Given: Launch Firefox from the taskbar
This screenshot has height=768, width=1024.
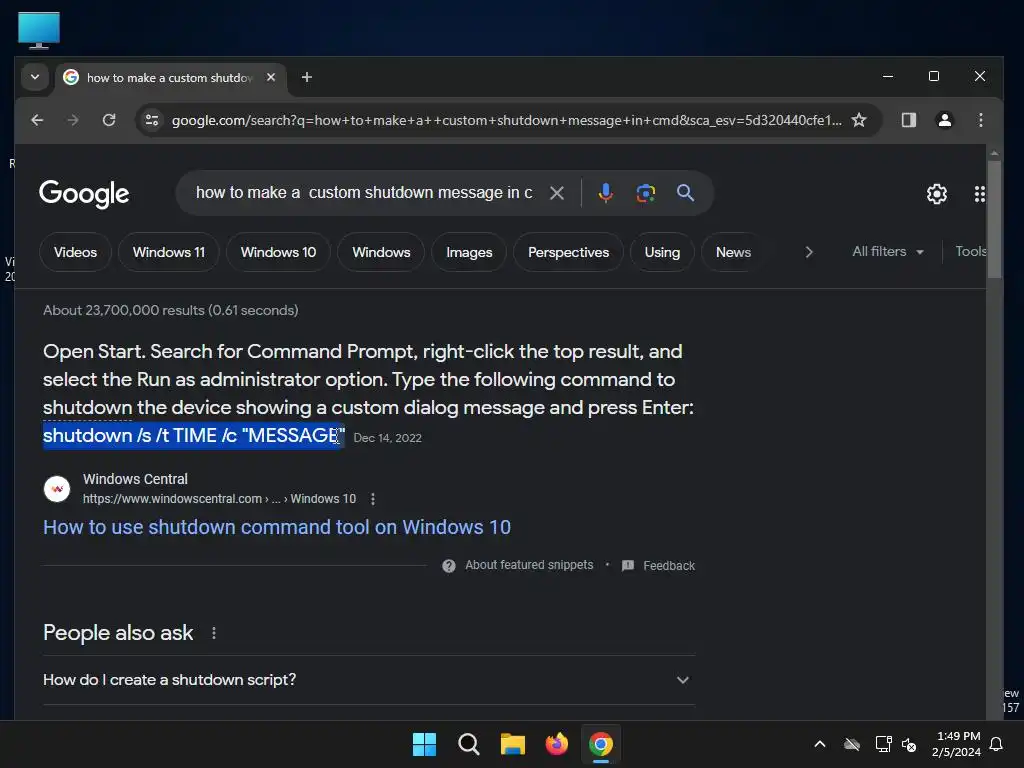Looking at the screenshot, I should click(556, 744).
